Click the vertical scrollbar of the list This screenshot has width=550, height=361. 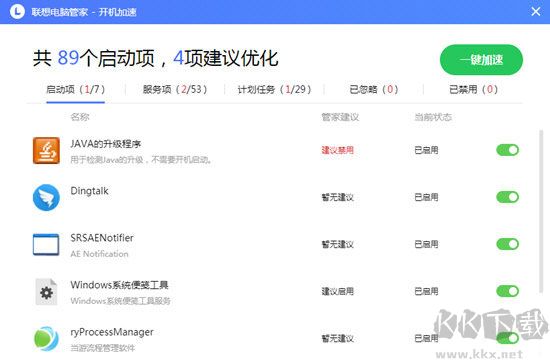541,210
